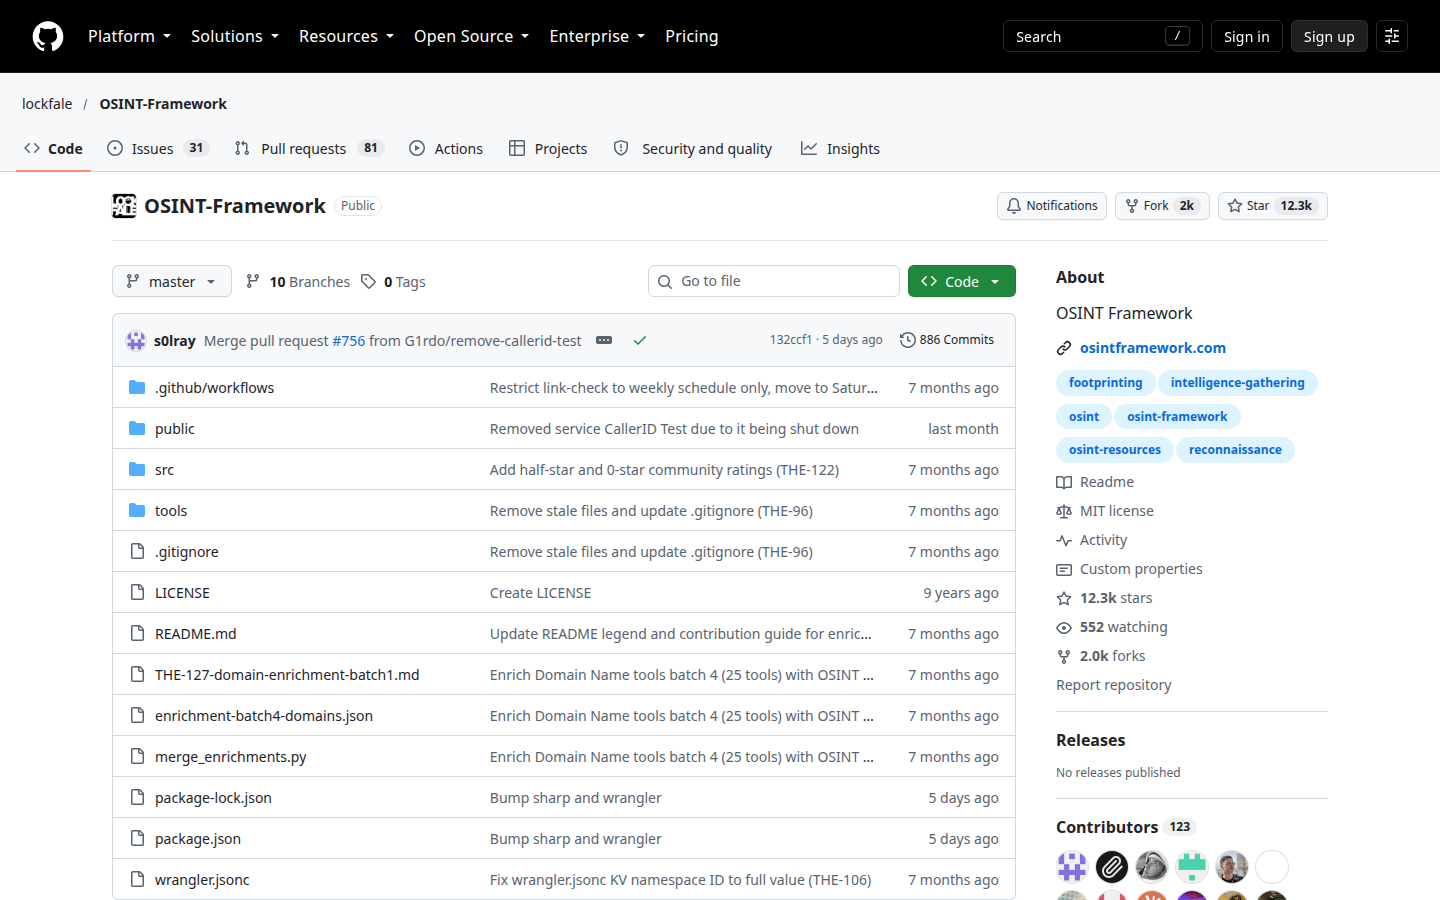Expand the Open Source menu
The height and width of the screenshot is (900, 1440).
[x=472, y=36]
